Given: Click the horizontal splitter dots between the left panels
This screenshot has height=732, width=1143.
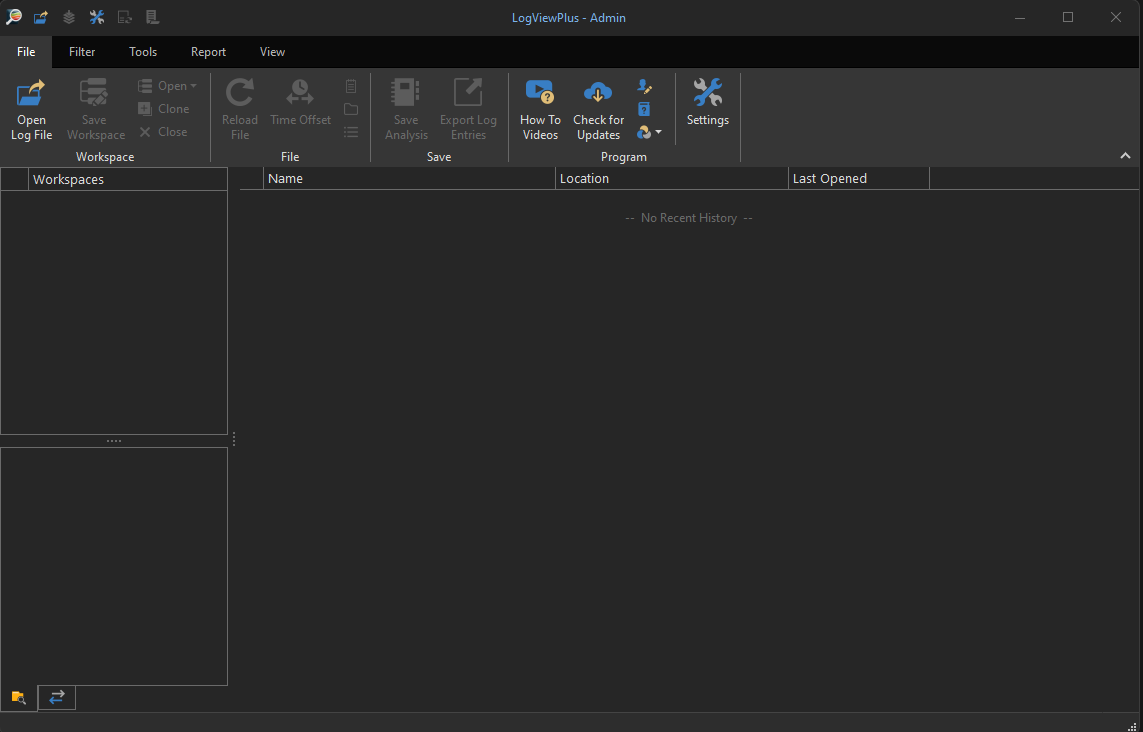Looking at the screenshot, I should [x=114, y=441].
